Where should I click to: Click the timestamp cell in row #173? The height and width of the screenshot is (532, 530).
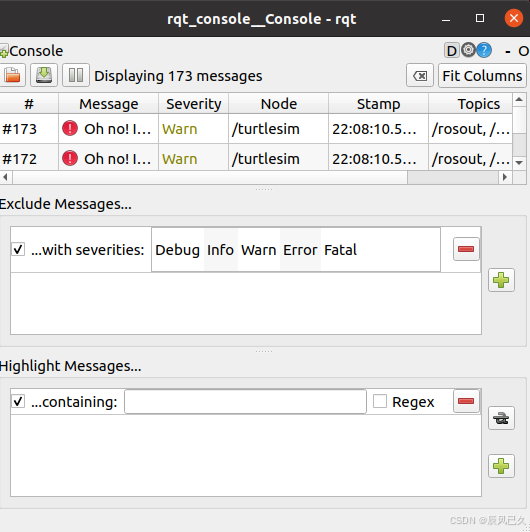point(378,129)
